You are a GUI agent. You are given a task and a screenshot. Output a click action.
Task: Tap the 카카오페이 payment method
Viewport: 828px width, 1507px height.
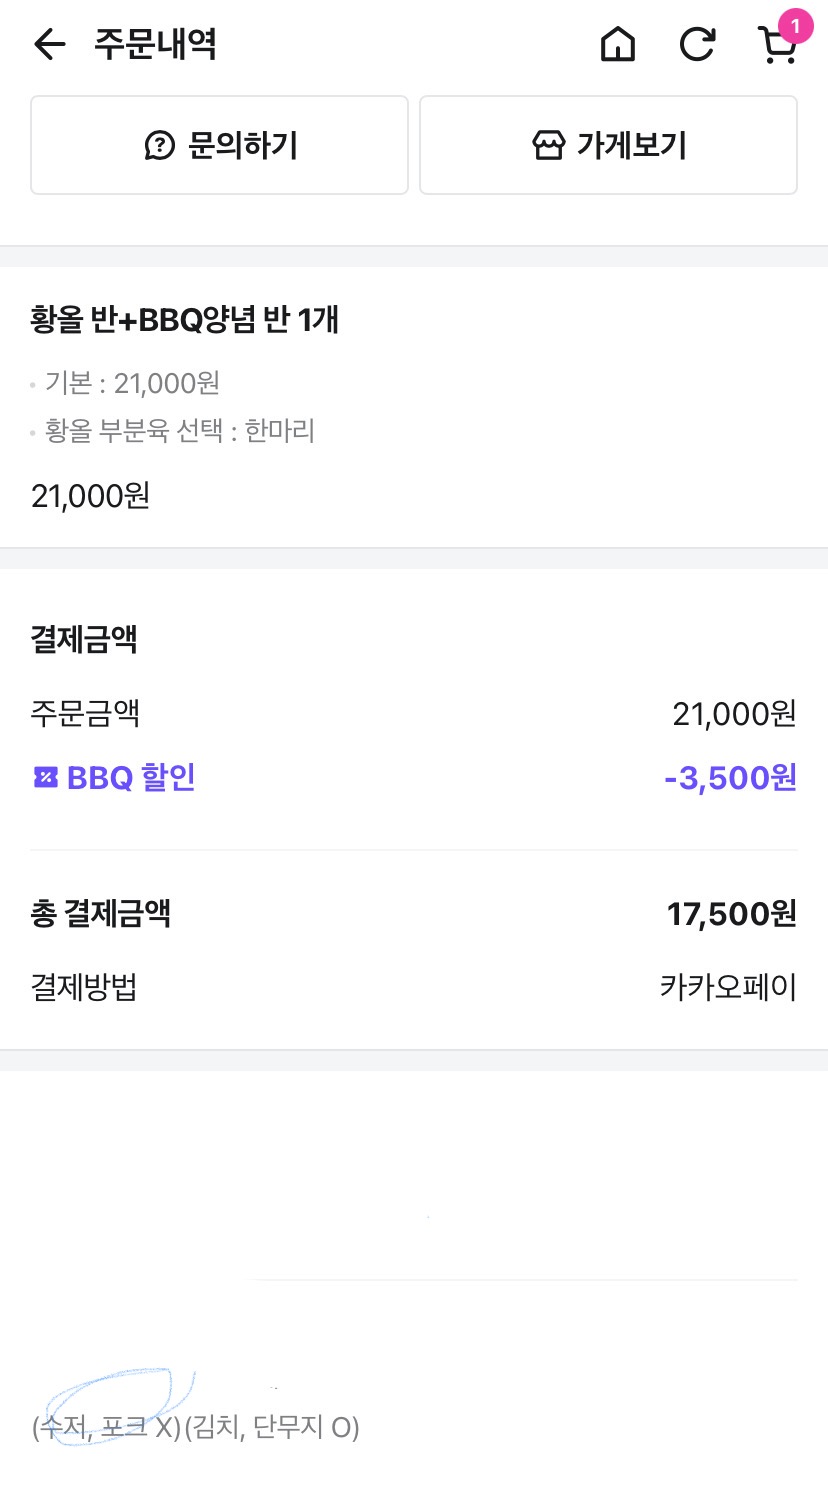pyautogui.click(x=728, y=987)
